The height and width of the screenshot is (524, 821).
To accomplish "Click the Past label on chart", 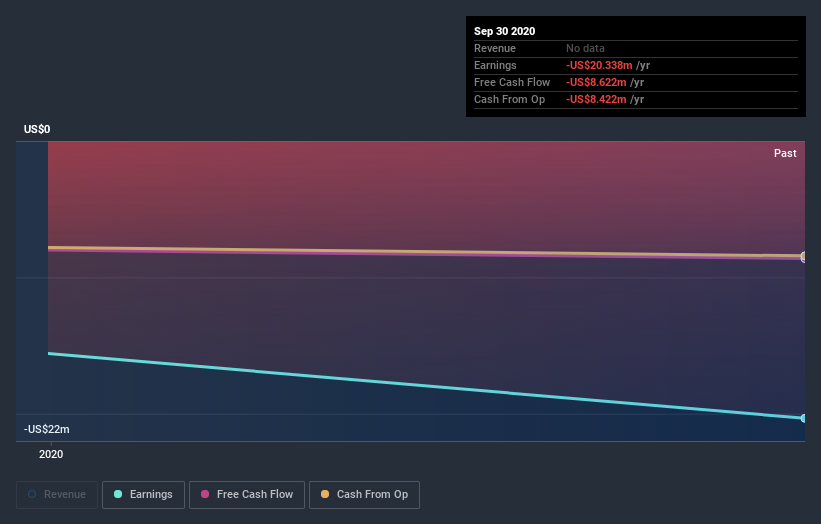I will coord(785,153).
